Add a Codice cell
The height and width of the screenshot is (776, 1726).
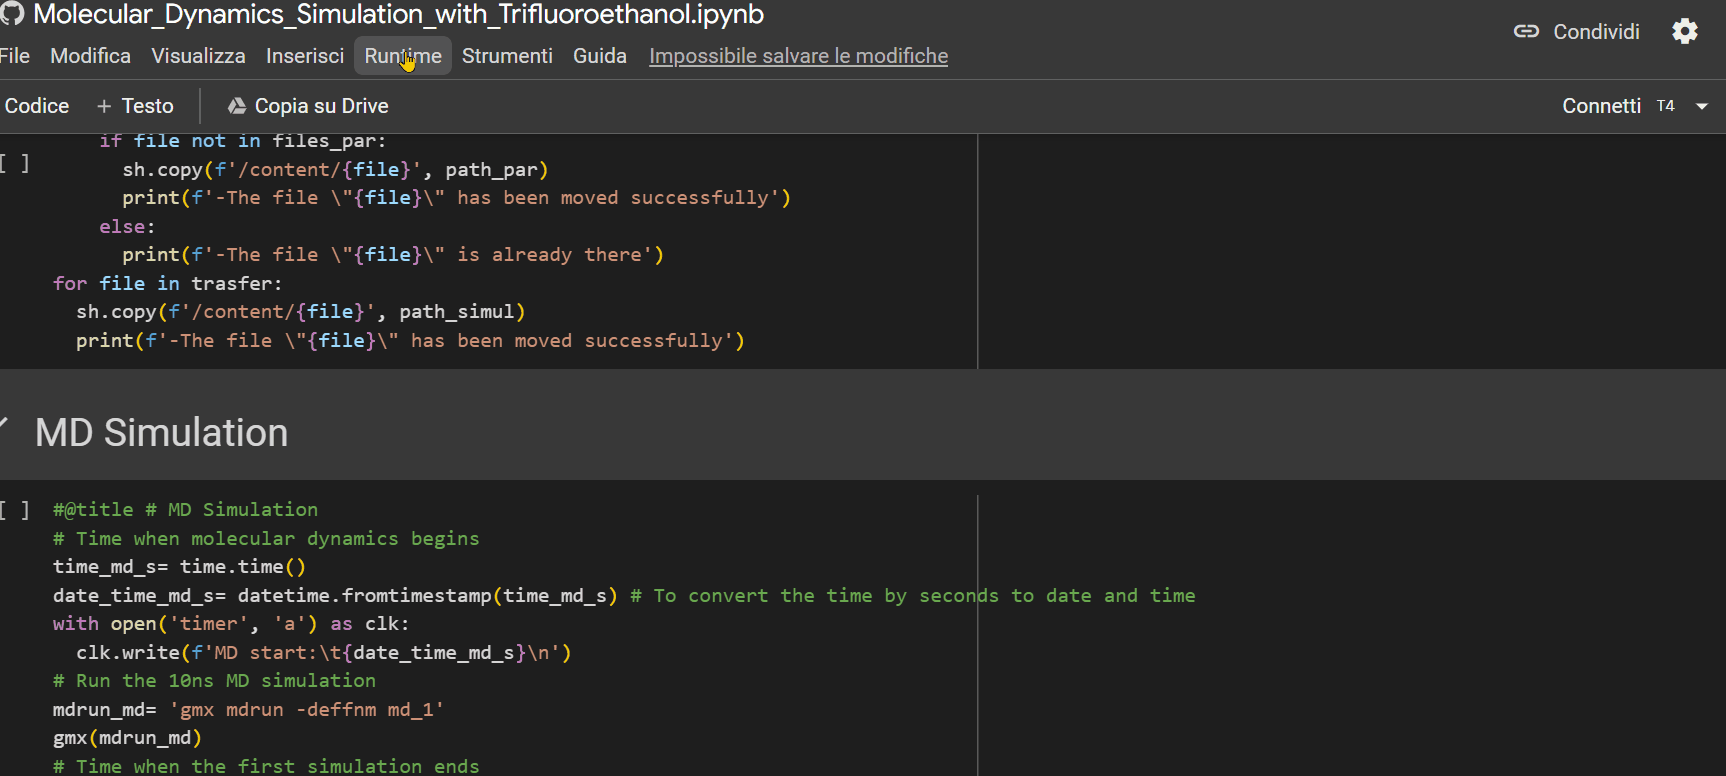(x=36, y=106)
